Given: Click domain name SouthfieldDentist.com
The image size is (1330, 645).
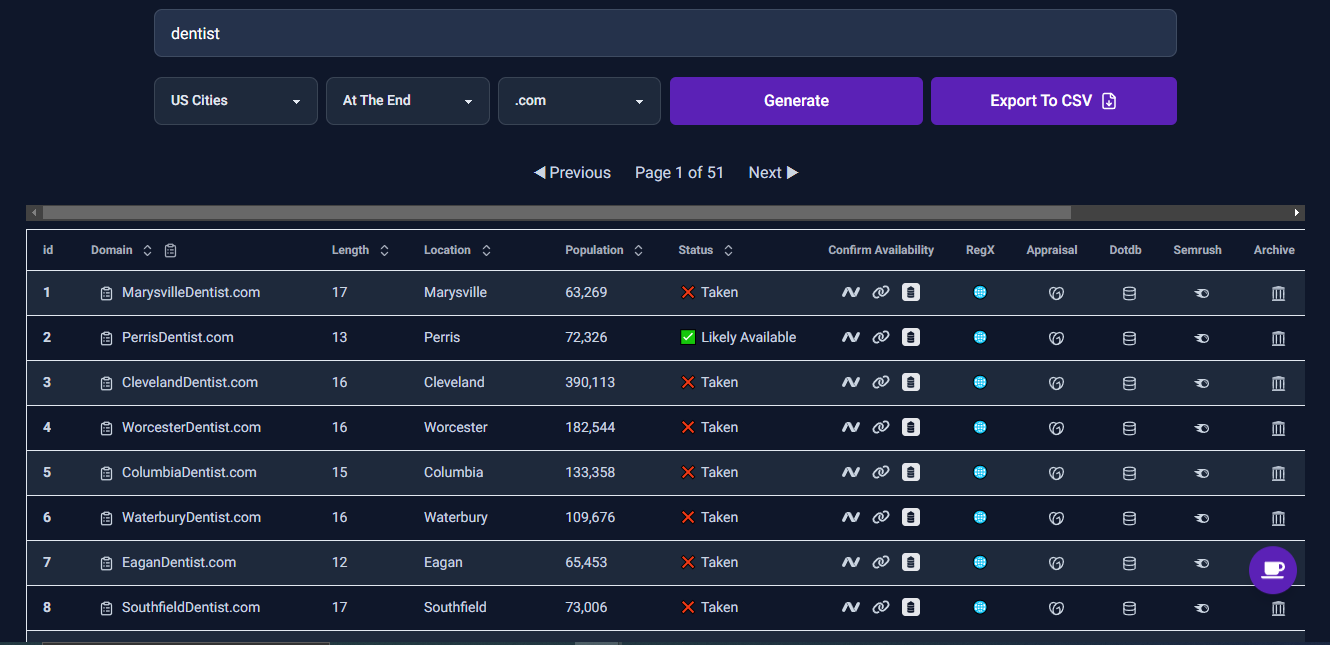Looking at the screenshot, I should (191, 608).
